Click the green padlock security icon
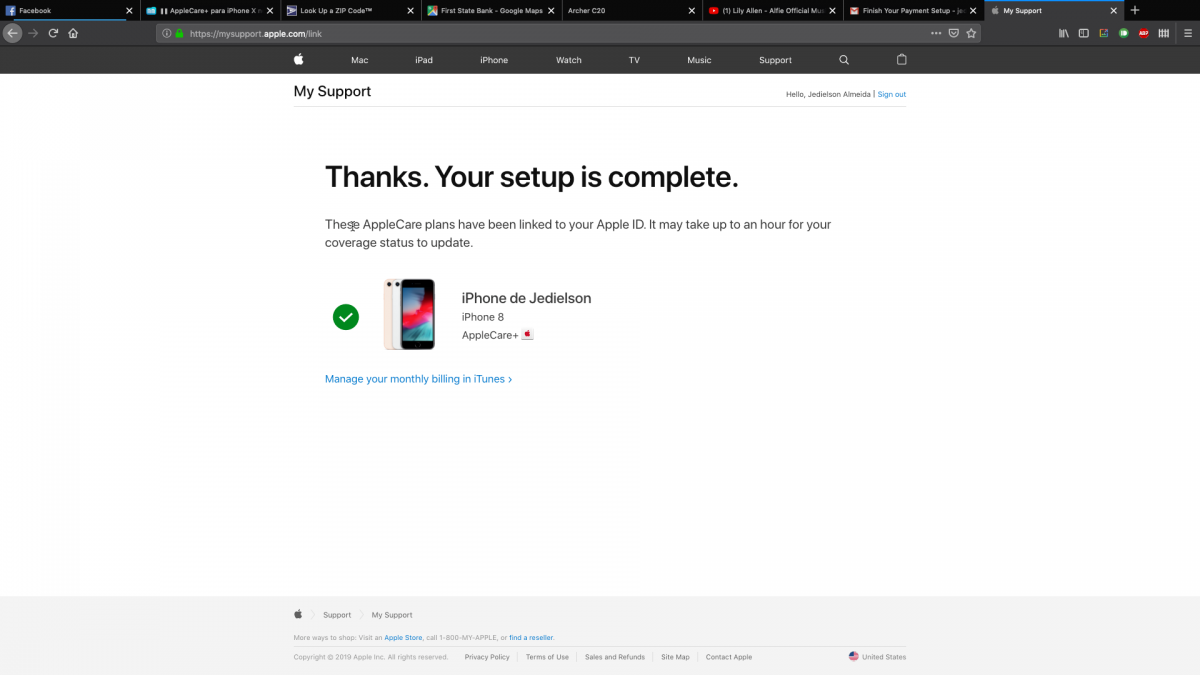 click(x=179, y=33)
